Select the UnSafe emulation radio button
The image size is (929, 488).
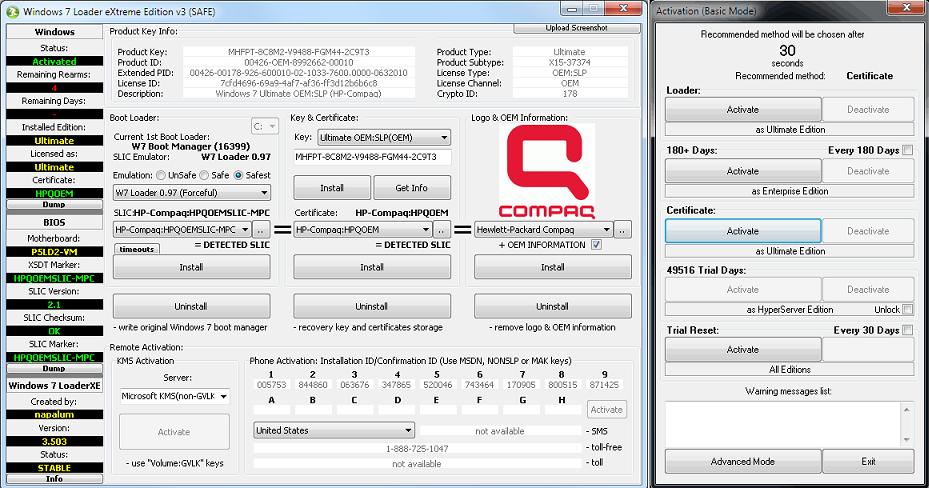click(x=161, y=175)
